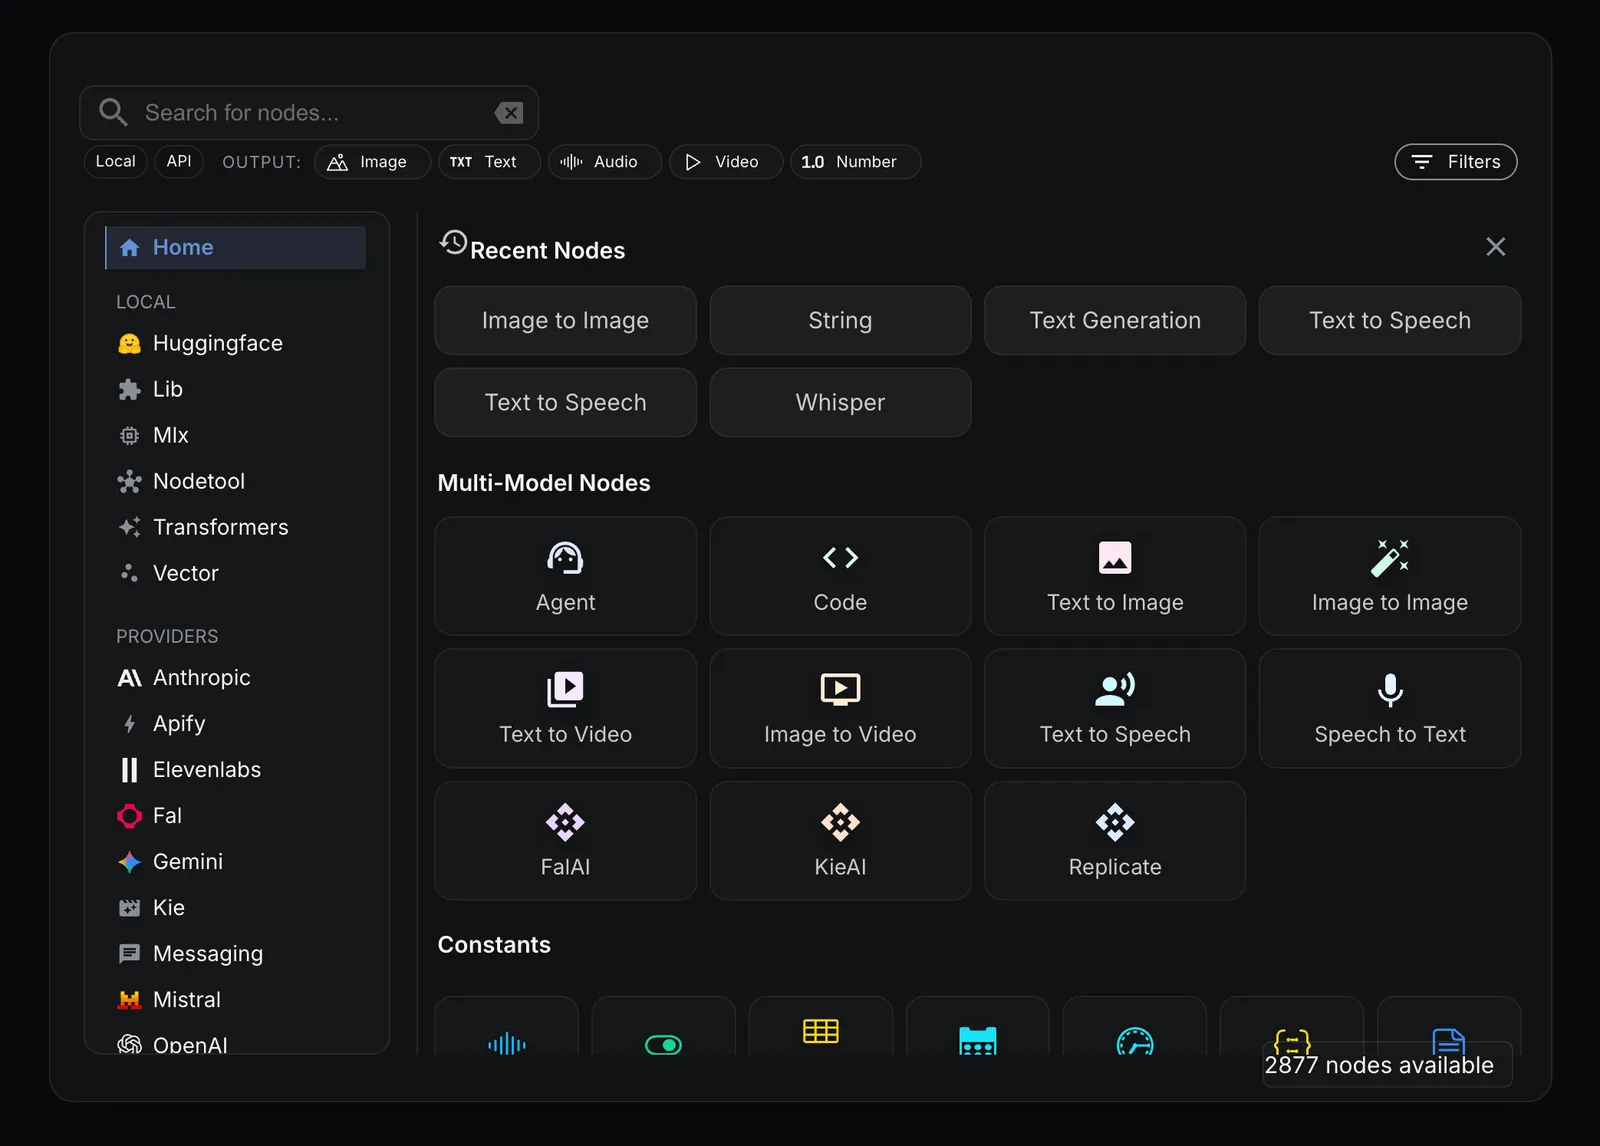Select the Messaging provider
The width and height of the screenshot is (1600, 1146).
[236, 953]
